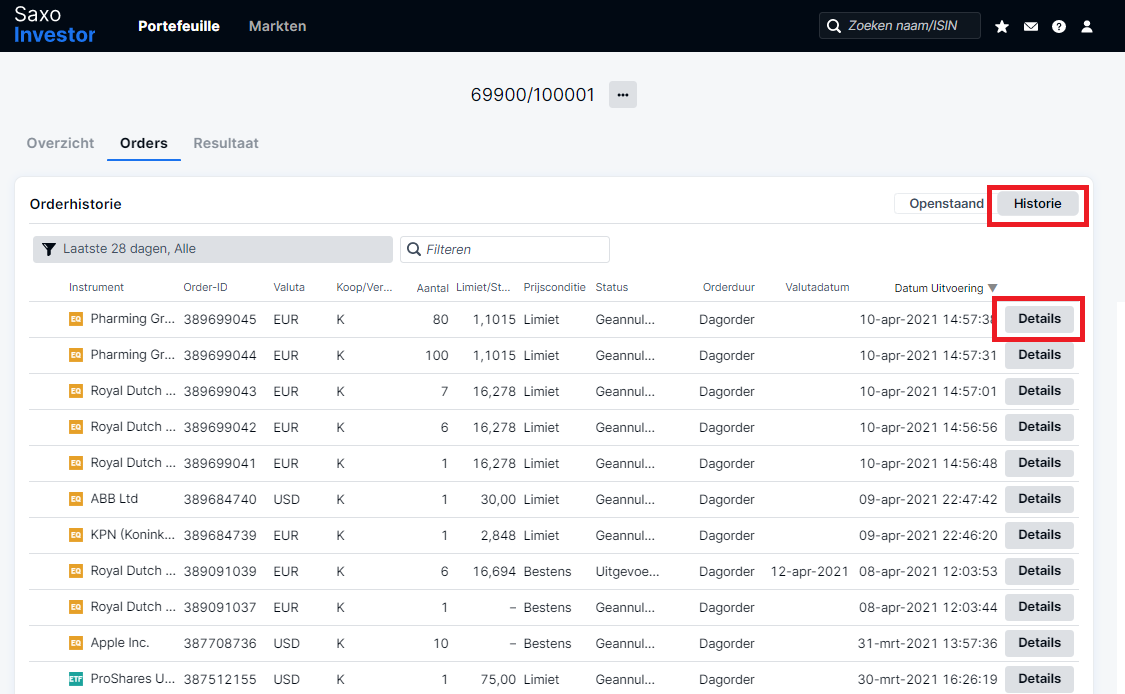The width and height of the screenshot is (1125, 694).
Task: Select the Orders tab
Action: click(x=143, y=143)
